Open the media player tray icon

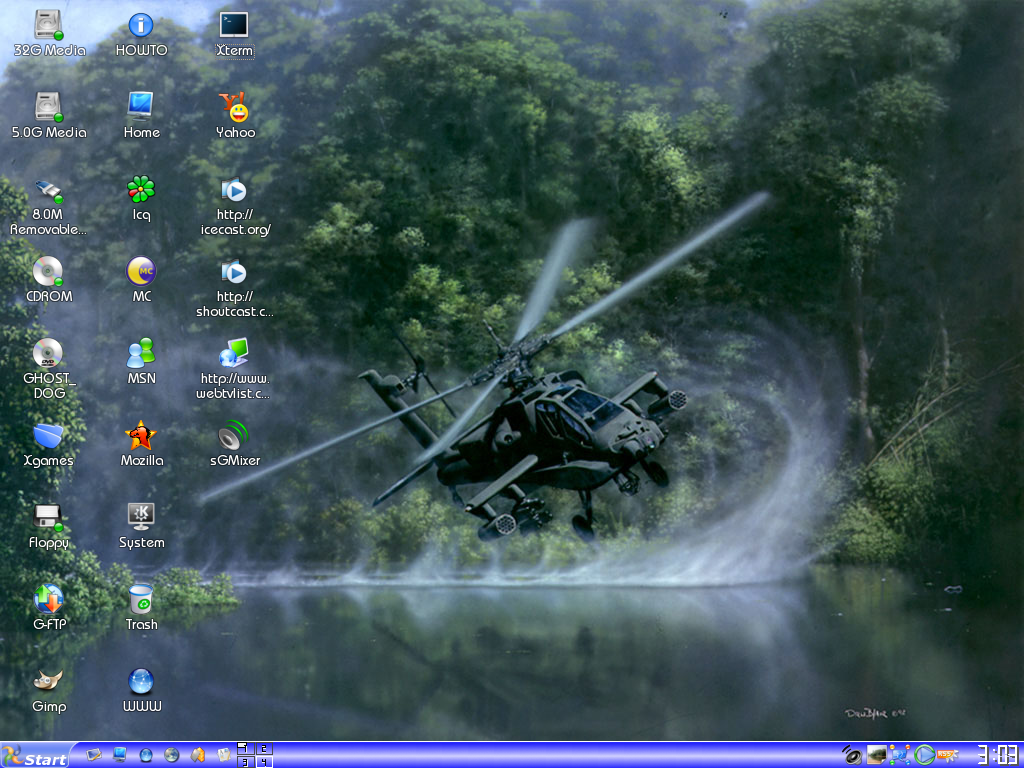[x=923, y=754]
